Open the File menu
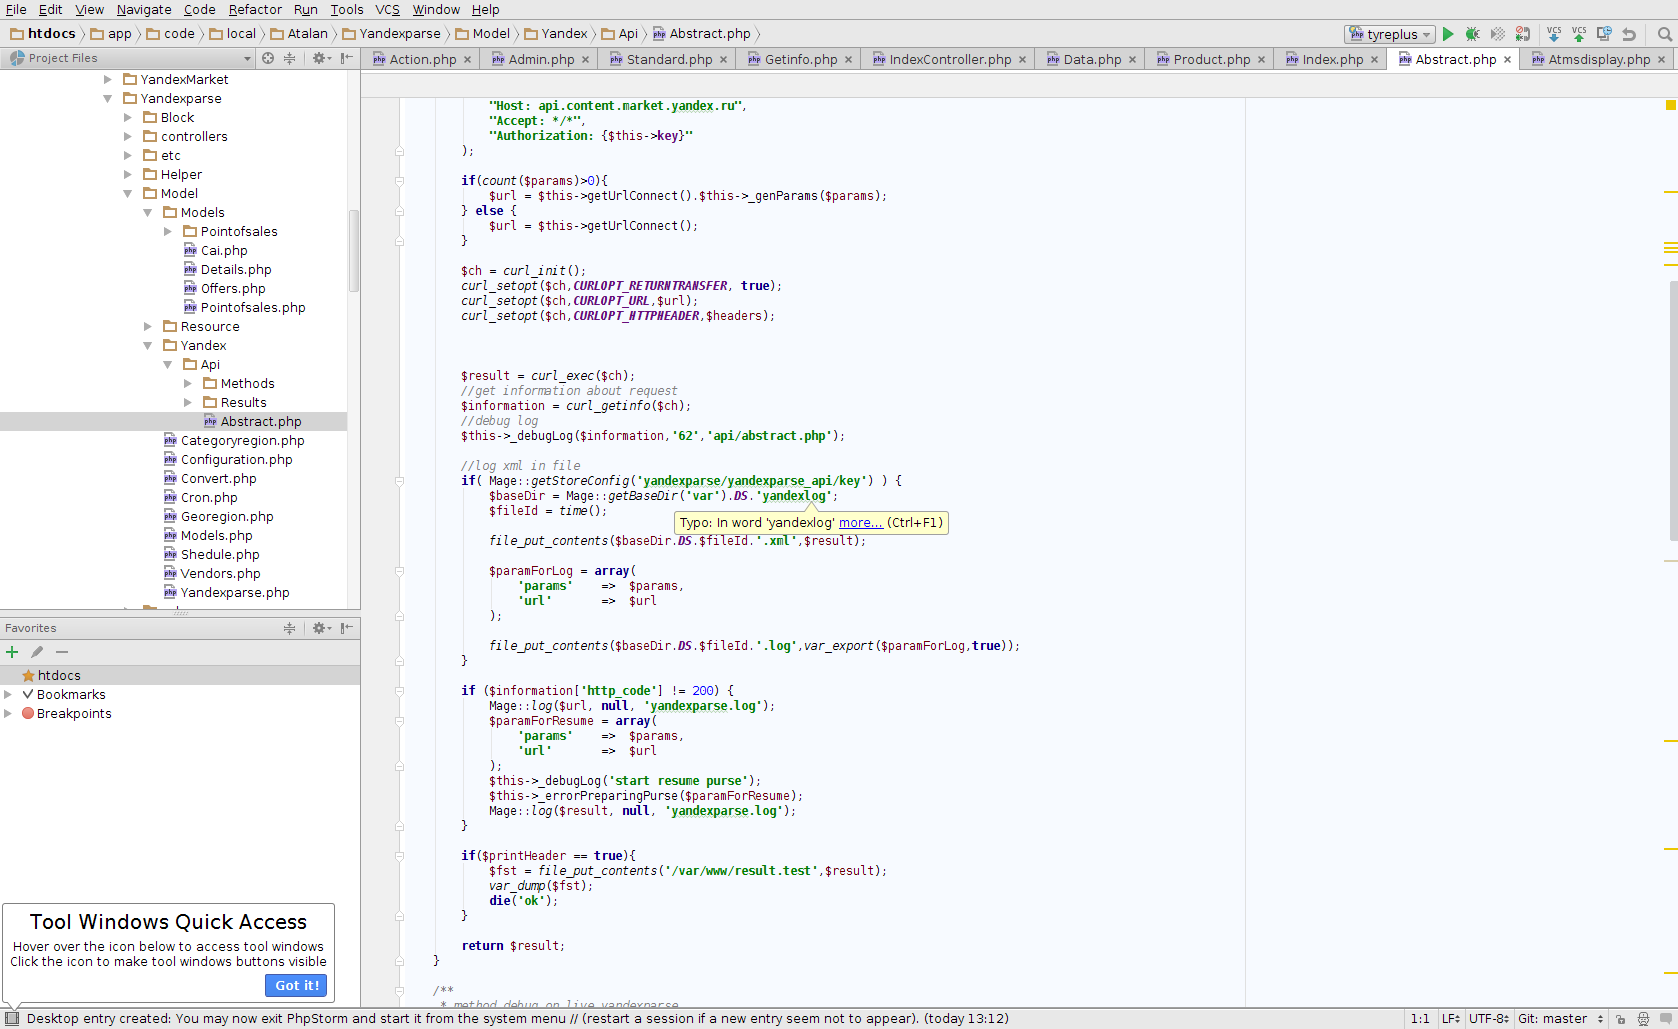The image size is (1678, 1029). point(16,9)
